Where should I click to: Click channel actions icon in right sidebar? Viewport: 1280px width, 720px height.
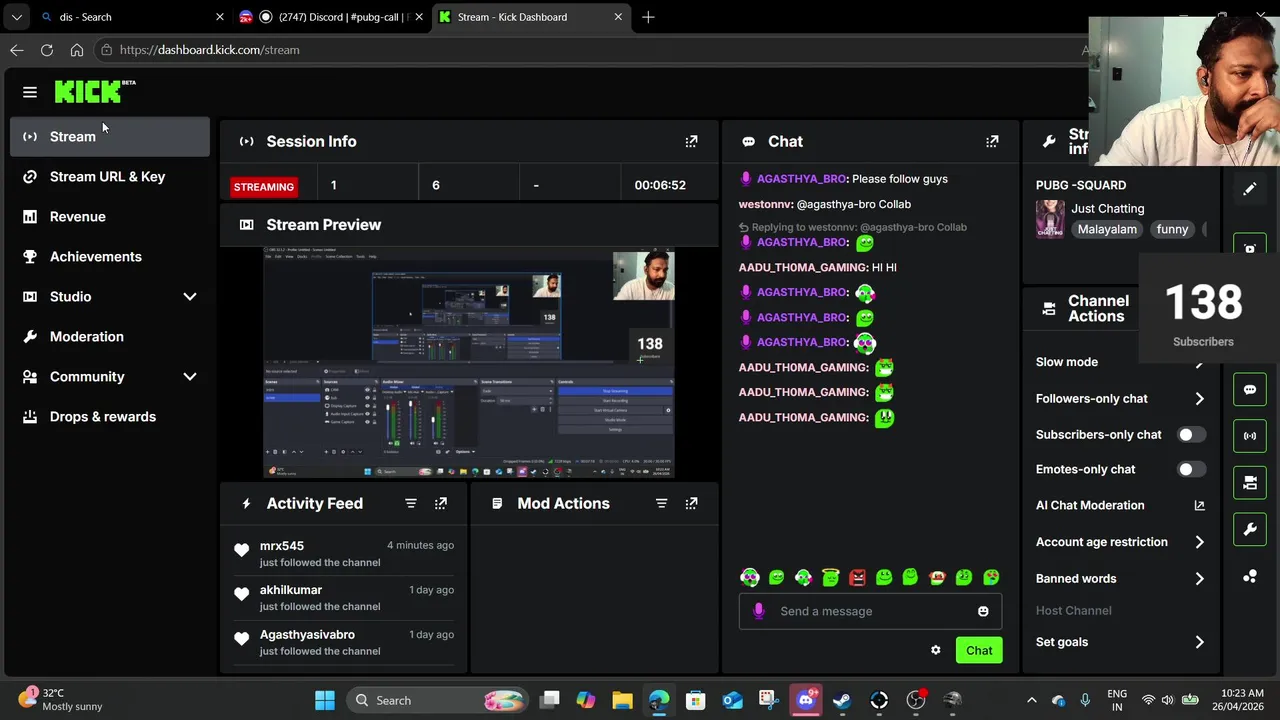click(x=1250, y=483)
